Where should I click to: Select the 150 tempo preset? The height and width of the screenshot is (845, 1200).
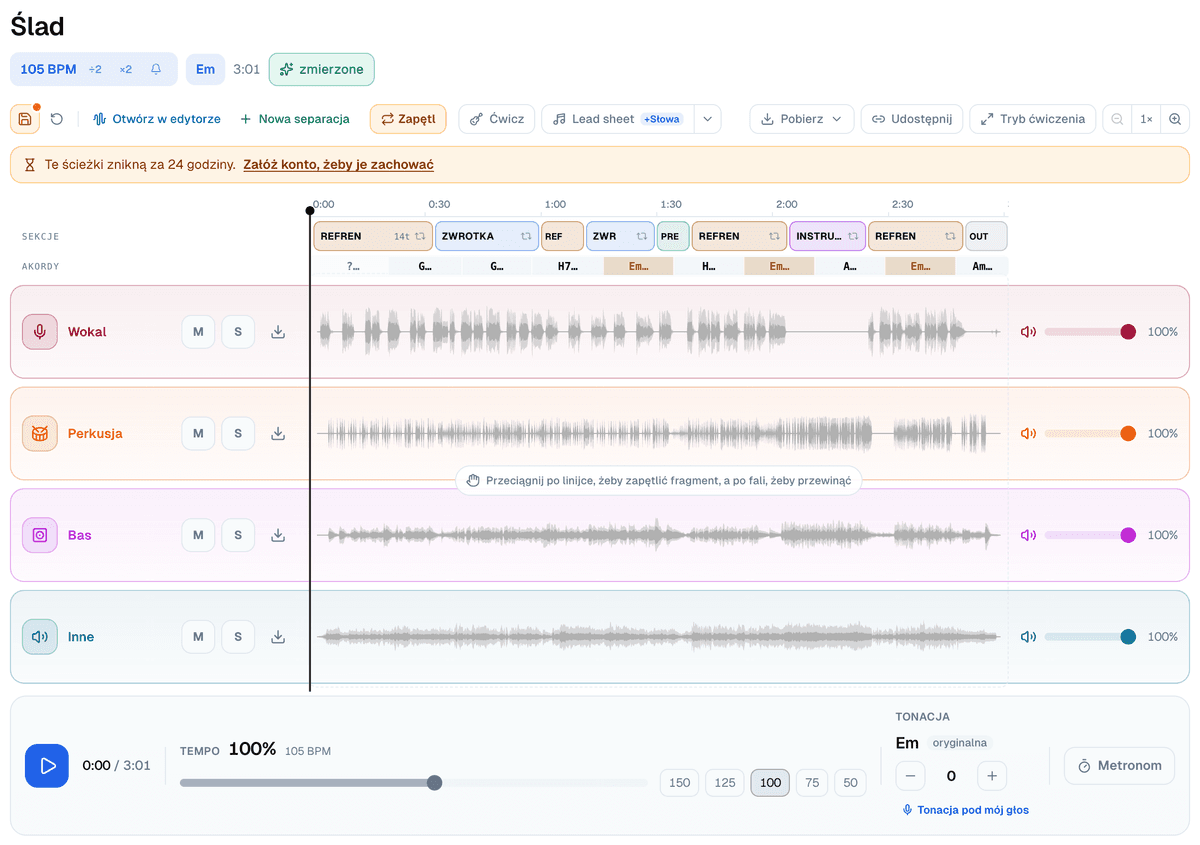(x=680, y=783)
